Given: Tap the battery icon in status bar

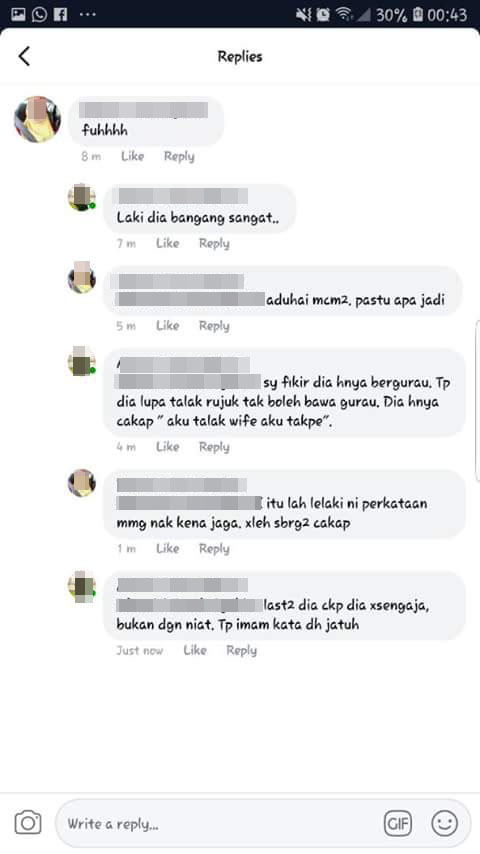Looking at the screenshot, I should point(418,14).
